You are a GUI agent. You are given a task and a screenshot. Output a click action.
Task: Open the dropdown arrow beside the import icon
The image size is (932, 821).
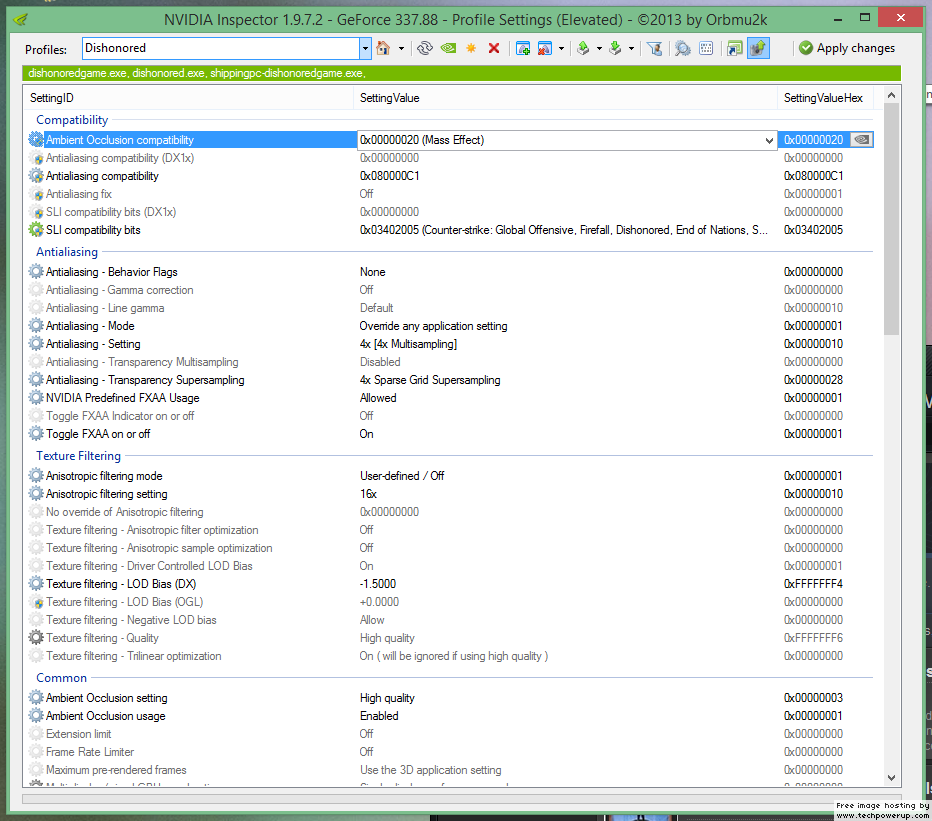click(x=631, y=48)
